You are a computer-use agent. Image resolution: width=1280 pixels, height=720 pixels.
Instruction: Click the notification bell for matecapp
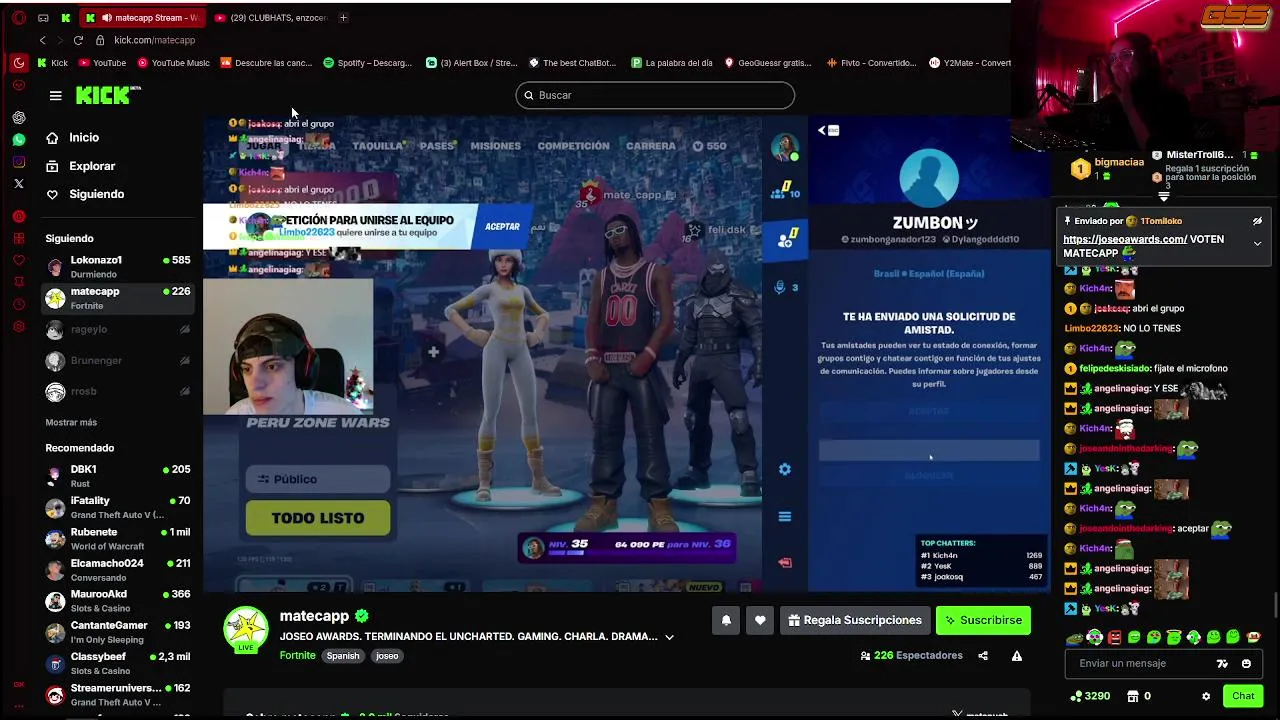point(726,620)
